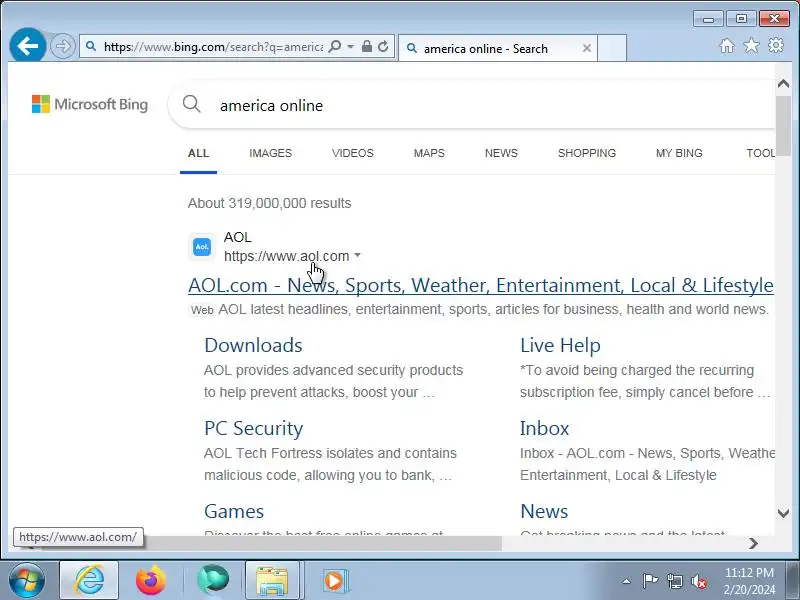Screen dimensions: 800x600
Task: Open the address bar dropdown arrow
Action: coord(351,46)
